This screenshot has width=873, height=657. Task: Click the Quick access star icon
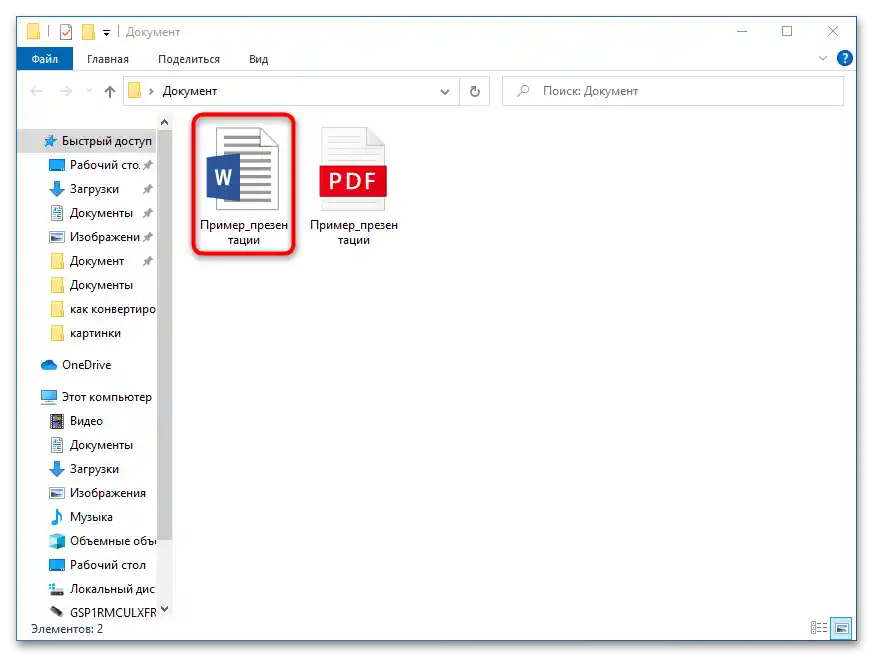[x=50, y=141]
